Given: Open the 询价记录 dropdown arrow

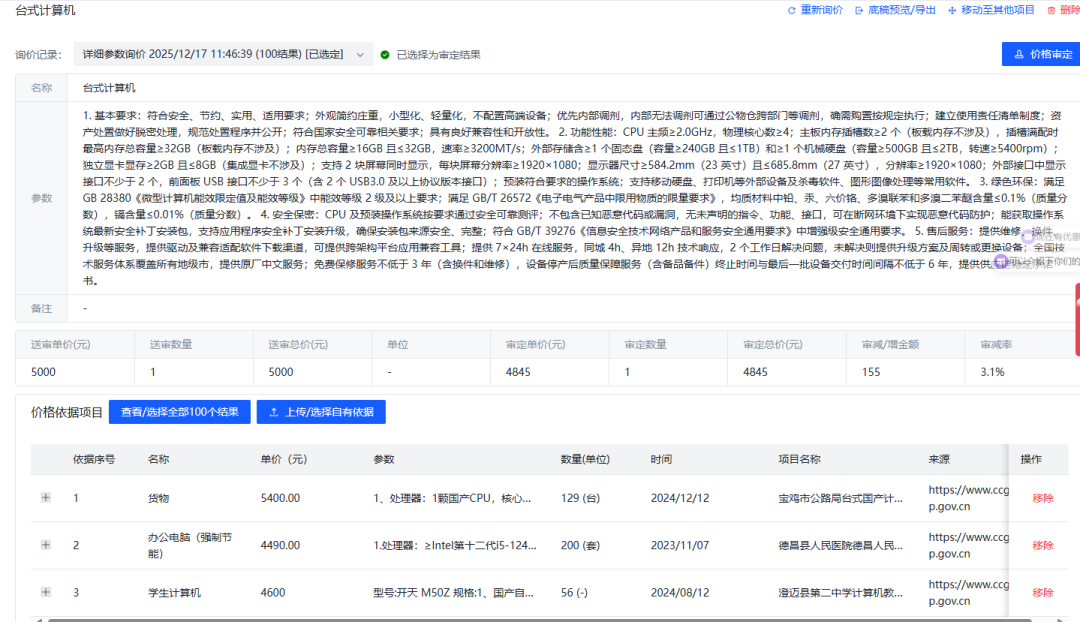Looking at the screenshot, I should click(359, 55).
